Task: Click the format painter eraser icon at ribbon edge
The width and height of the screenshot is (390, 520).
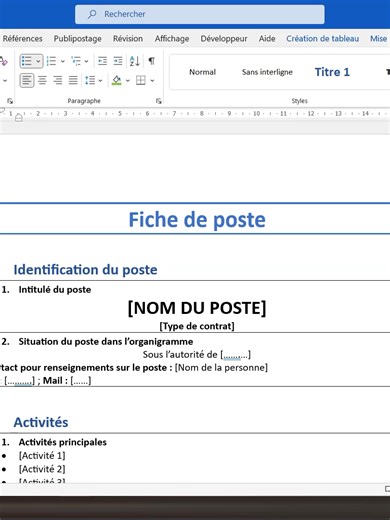Action: [x=4, y=61]
